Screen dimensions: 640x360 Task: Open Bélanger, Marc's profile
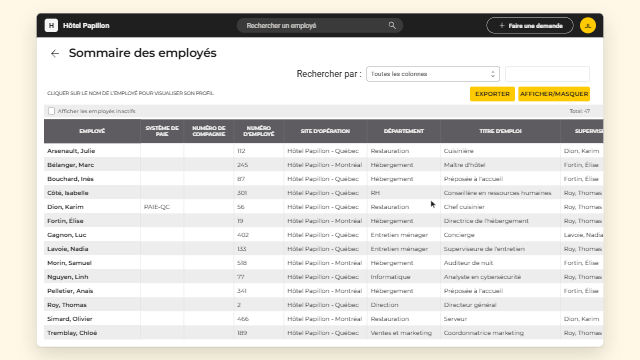pyautogui.click(x=71, y=165)
